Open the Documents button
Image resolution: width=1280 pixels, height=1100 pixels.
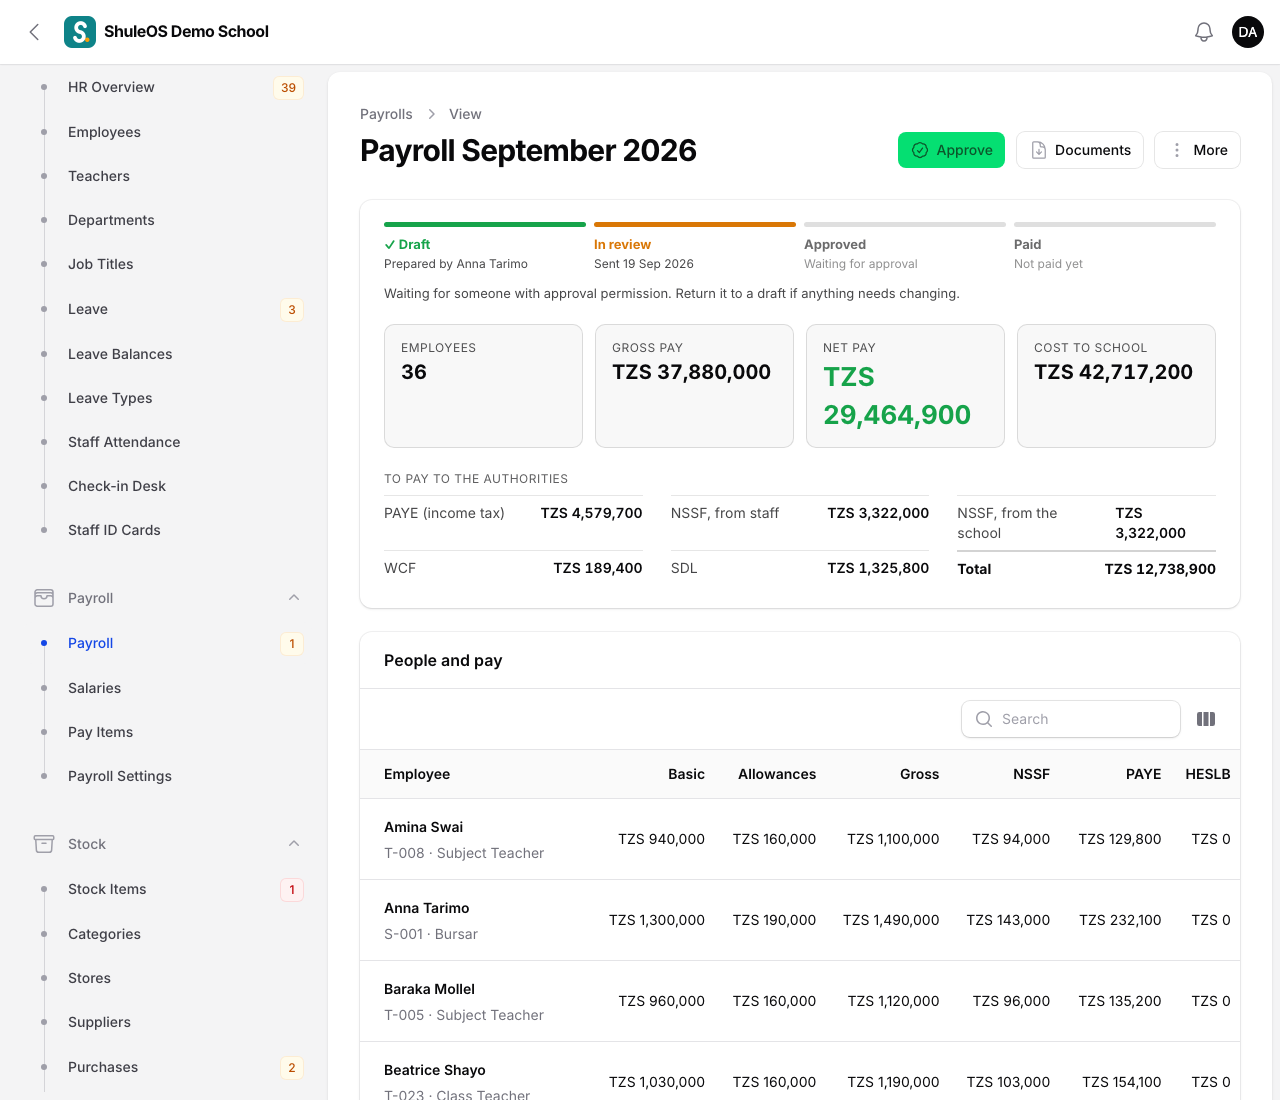tap(1080, 150)
